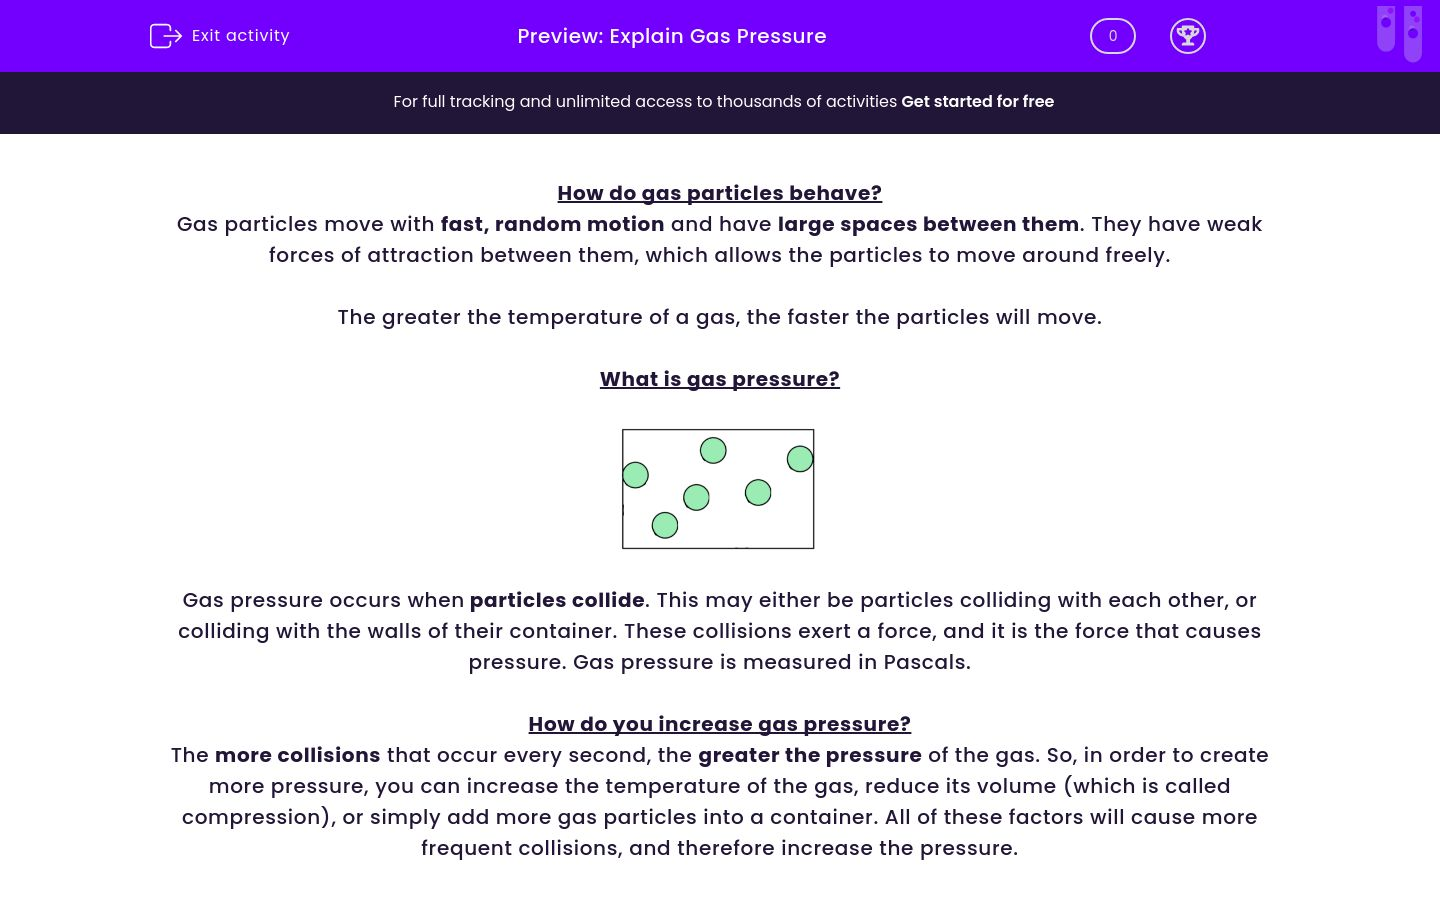This screenshot has height=900, width=1440.
Task: Select the heading How do gas particles behave?
Action: point(719,193)
